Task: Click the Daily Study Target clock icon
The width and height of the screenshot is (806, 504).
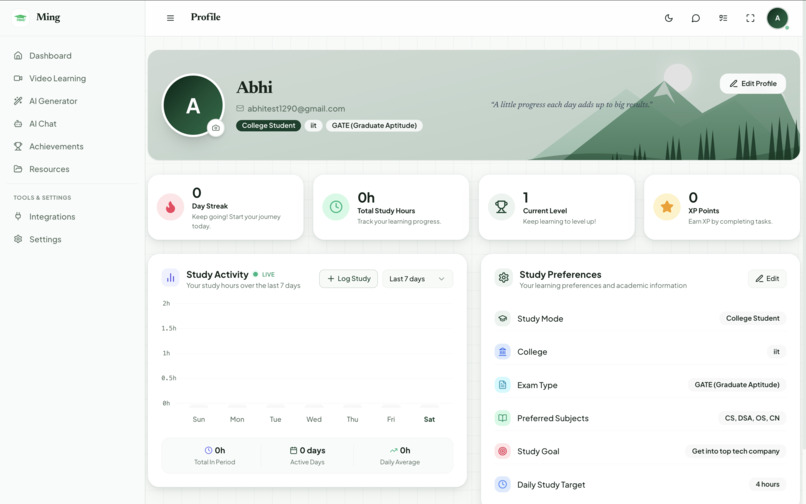Action: [502, 484]
